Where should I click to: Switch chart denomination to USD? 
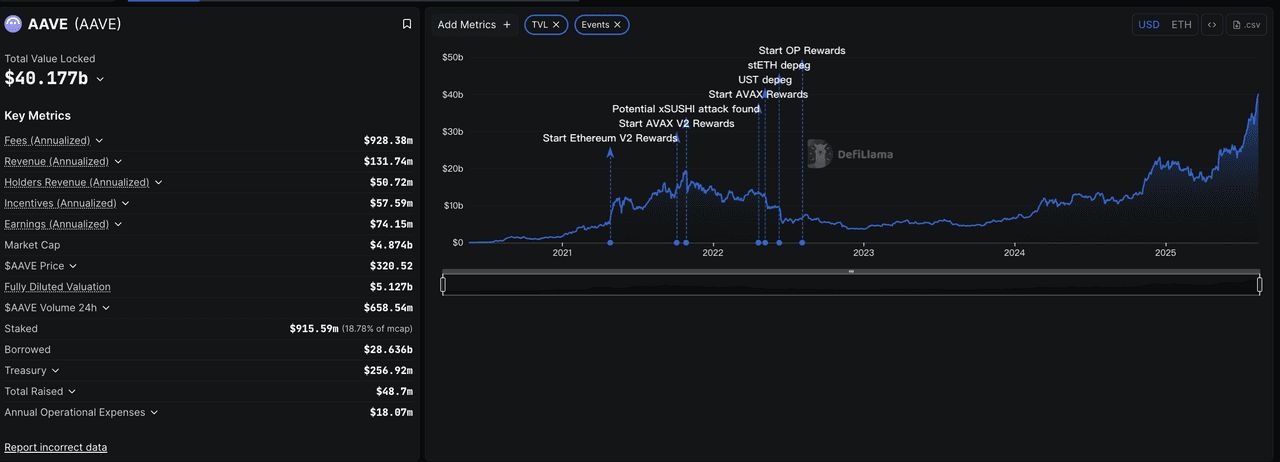tap(1148, 24)
